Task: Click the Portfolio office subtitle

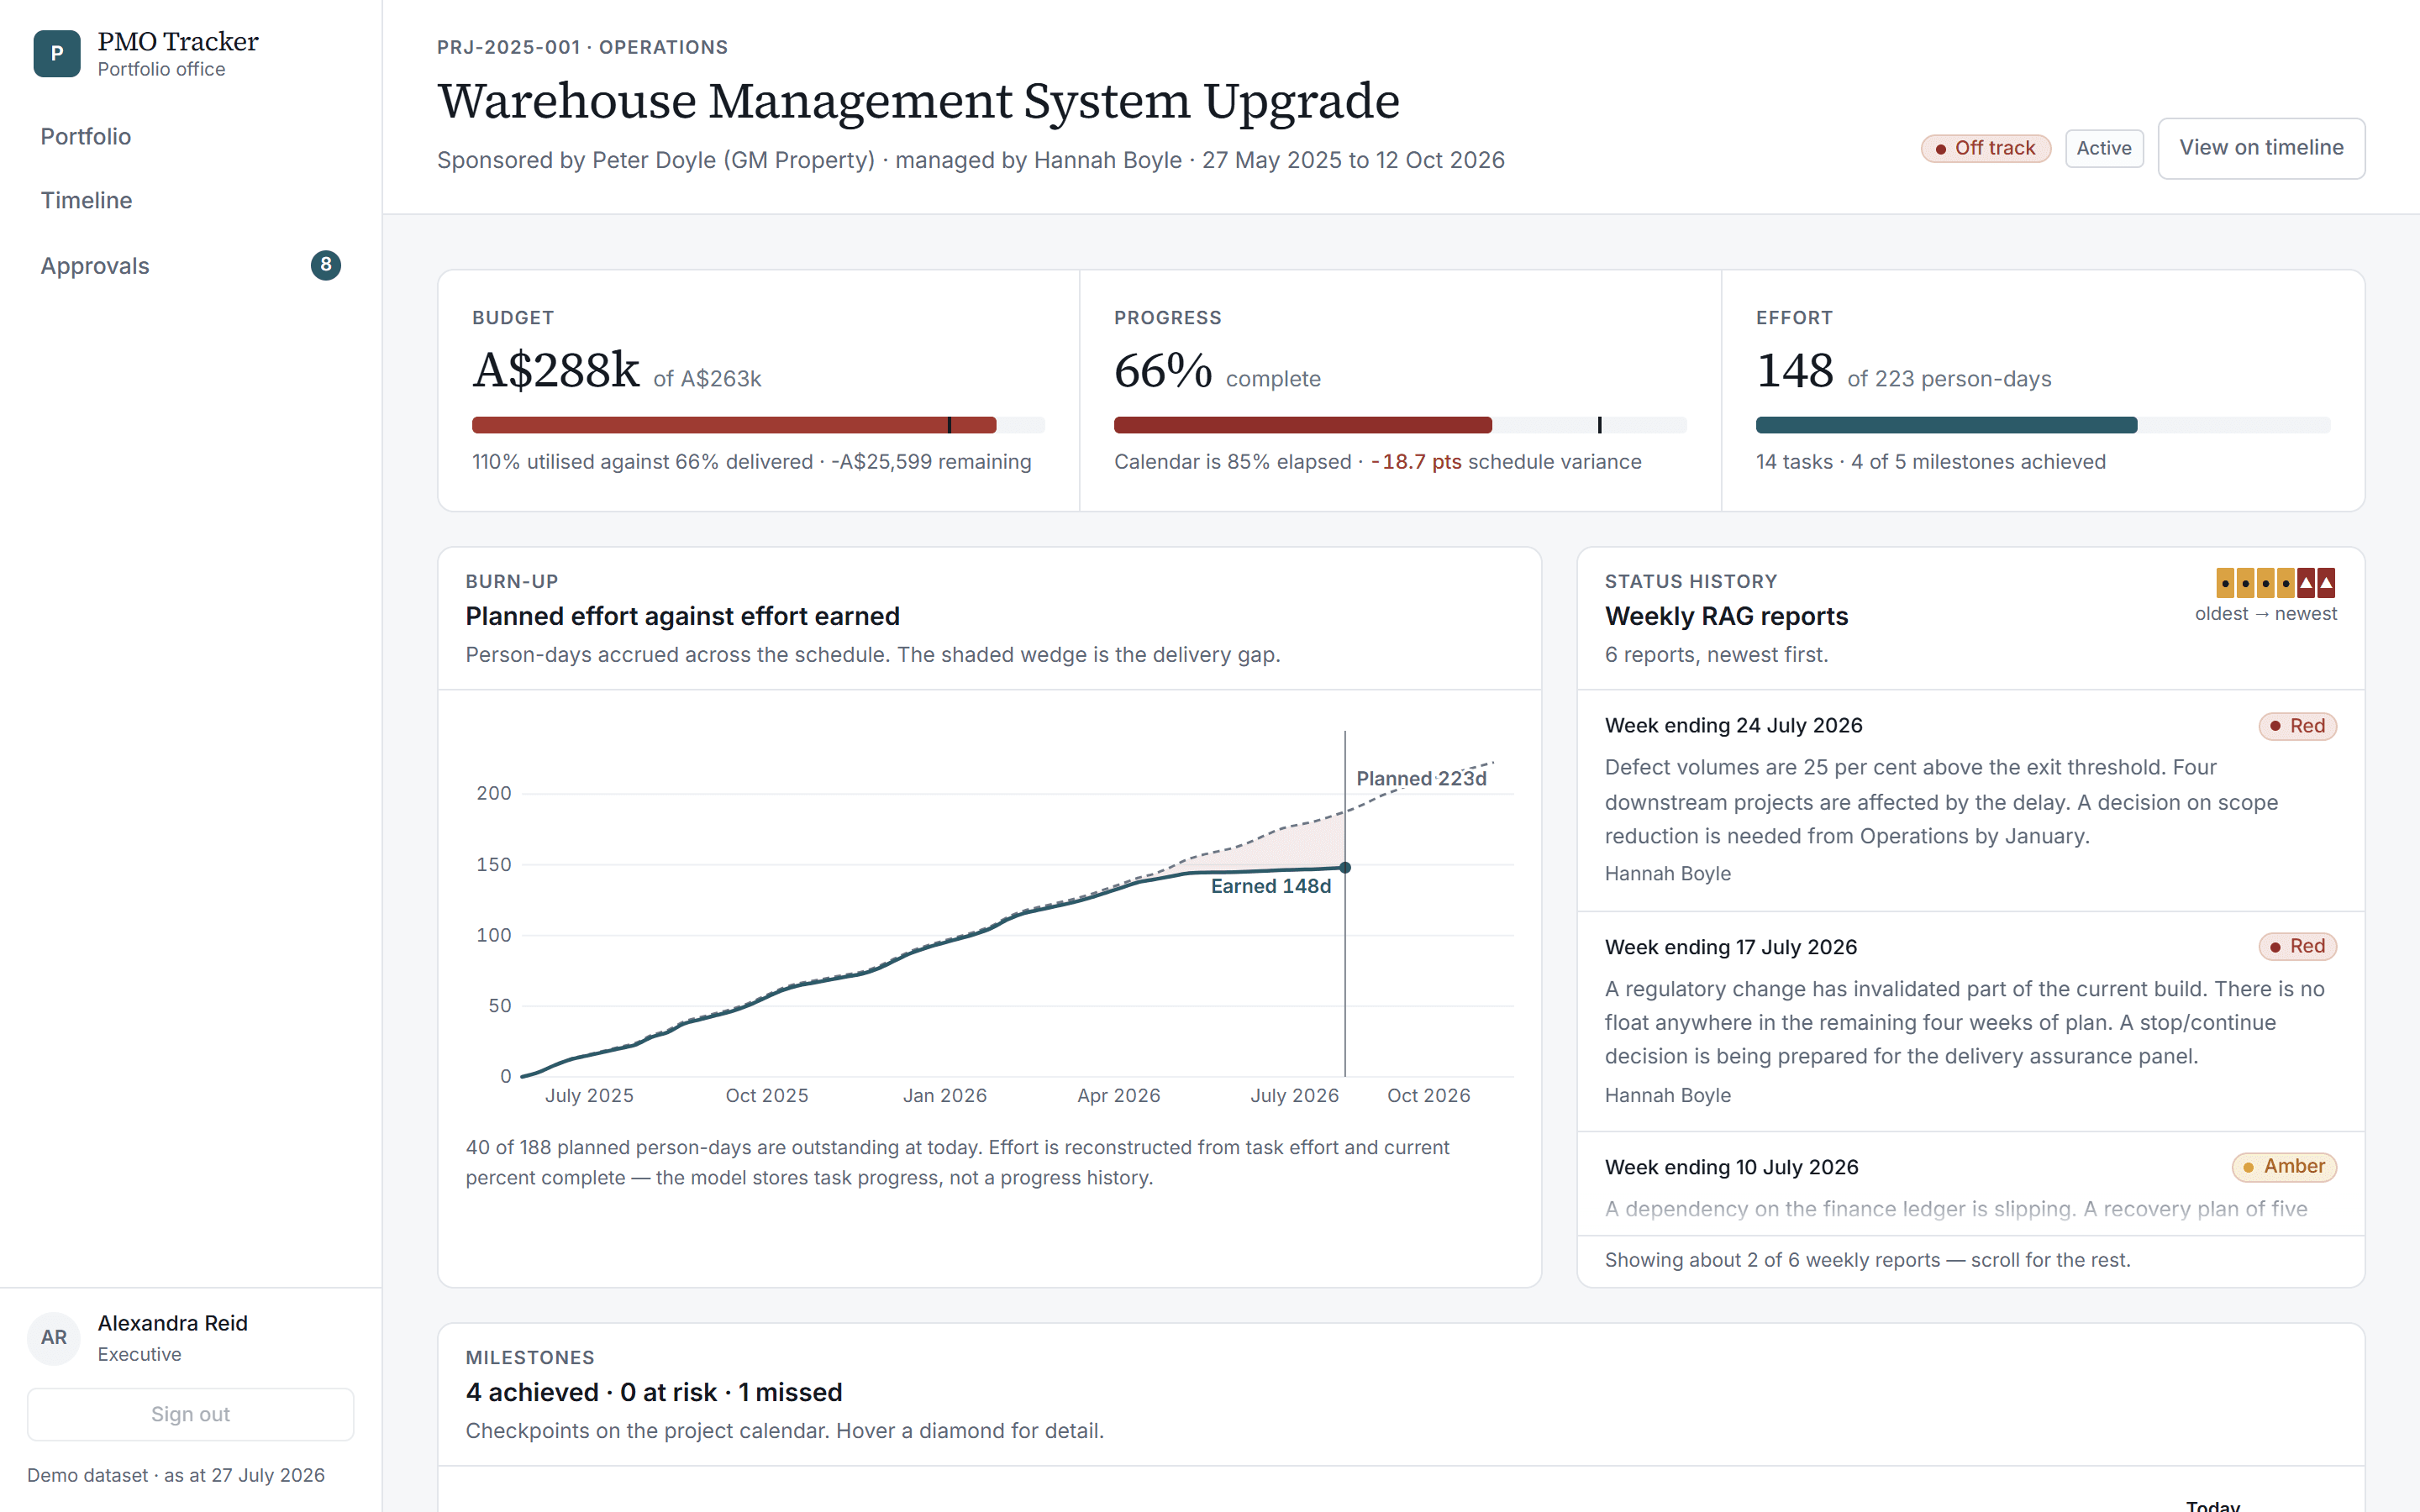Action: (161, 69)
